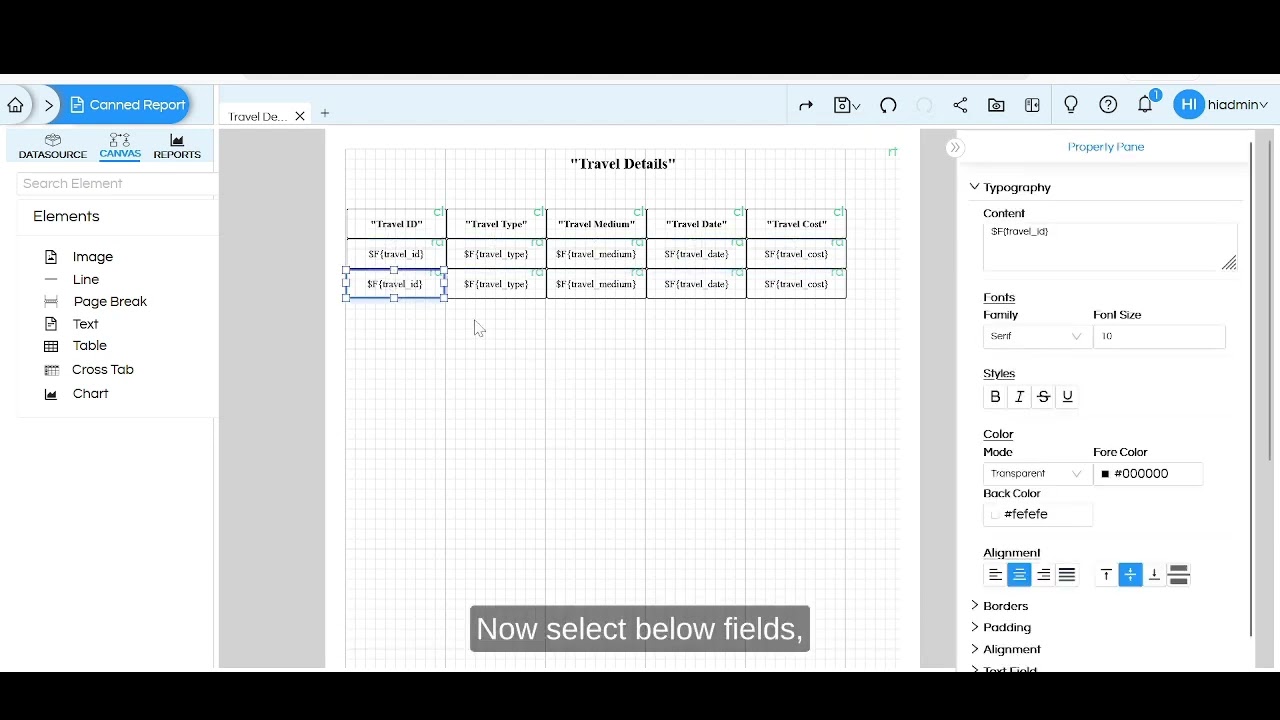Toggle bold style
The image size is (1280, 720).
point(995,397)
